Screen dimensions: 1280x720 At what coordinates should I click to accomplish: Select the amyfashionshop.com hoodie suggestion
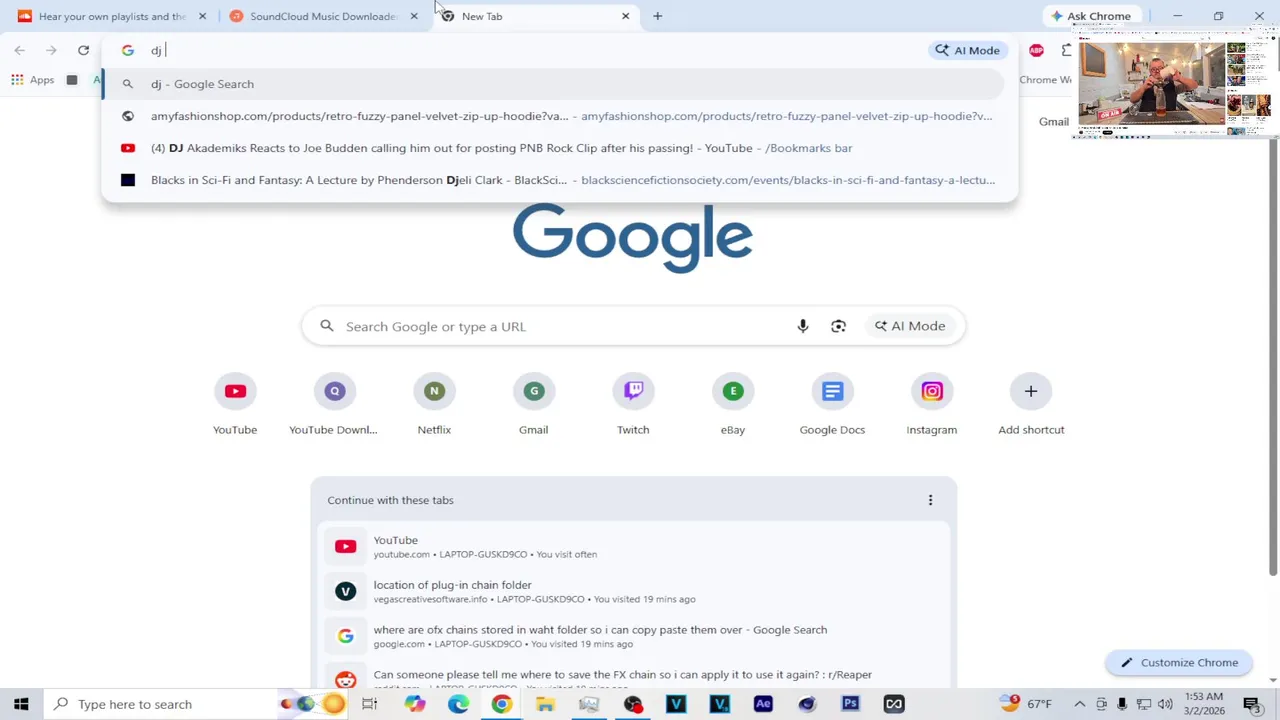(x=560, y=116)
